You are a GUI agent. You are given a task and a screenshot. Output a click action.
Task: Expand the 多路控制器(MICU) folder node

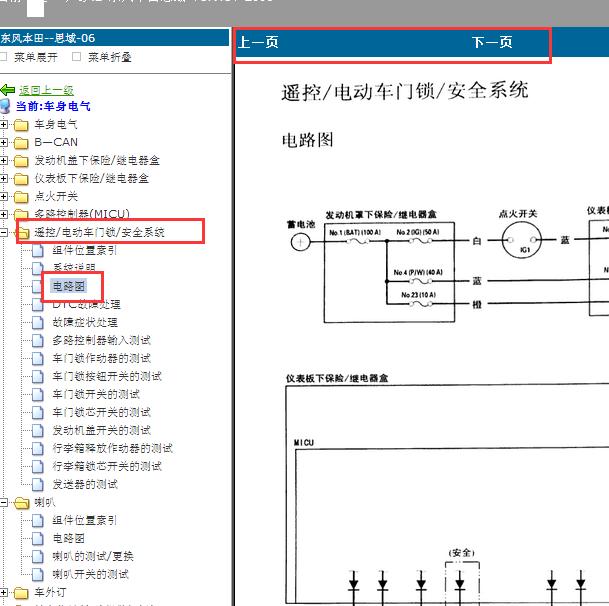(x=3, y=214)
